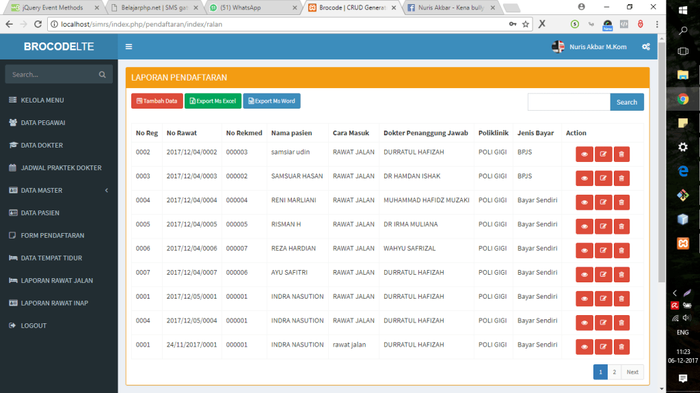Click the page vertical scrollbar

click(x=661, y=163)
